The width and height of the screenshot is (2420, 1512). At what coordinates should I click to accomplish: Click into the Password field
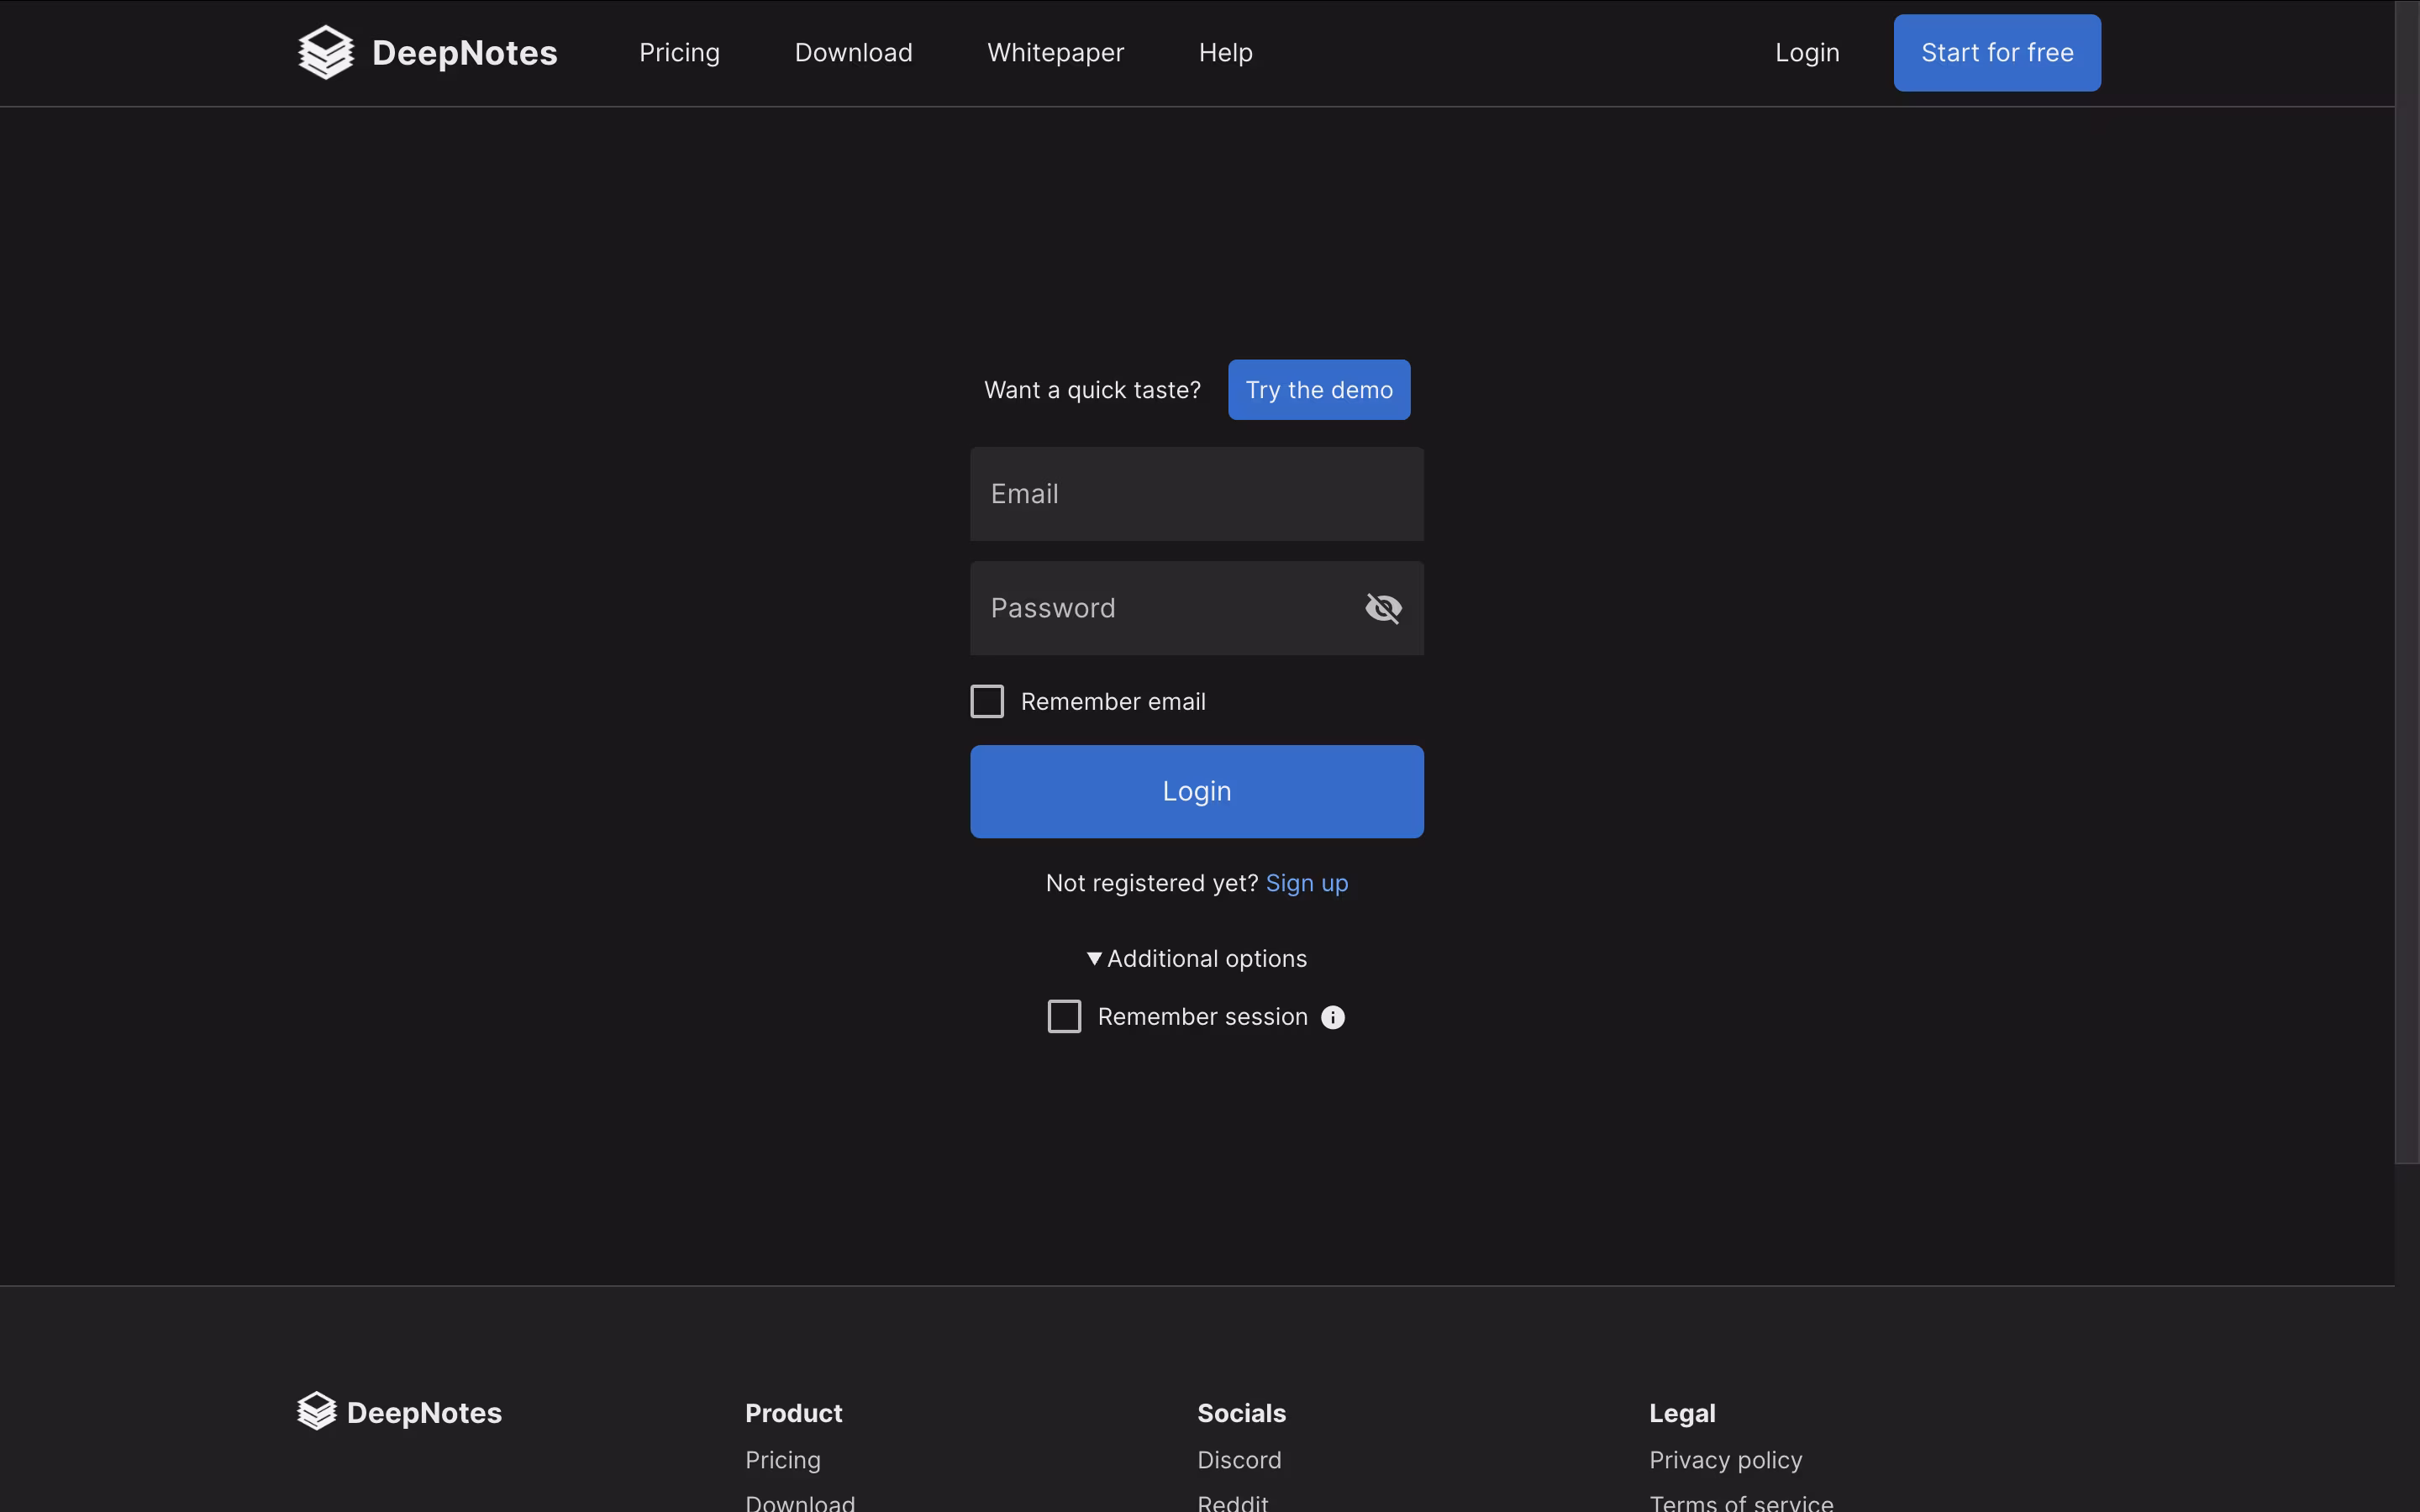pos(1160,608)
